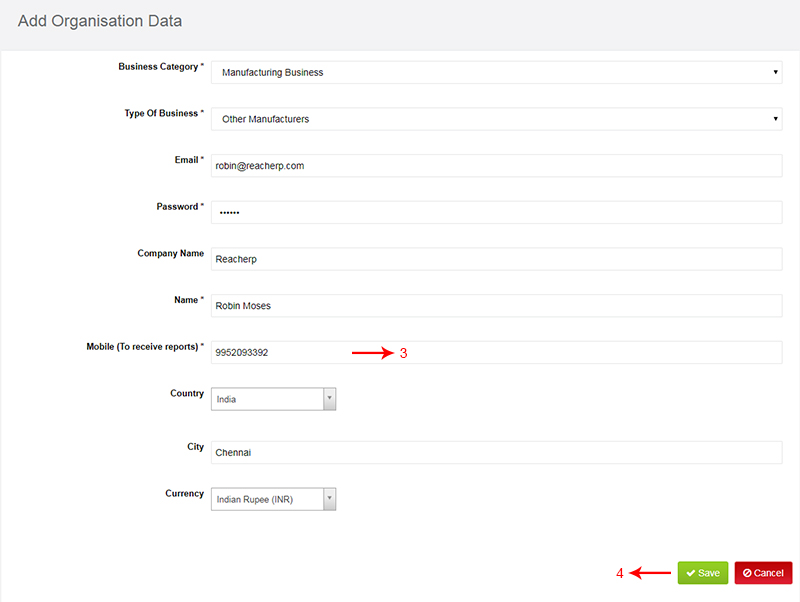This screenshot has height=602, width=800.
Task: Click Indian Rupee (INR) currency value
Action: click(x=255, y=499)
